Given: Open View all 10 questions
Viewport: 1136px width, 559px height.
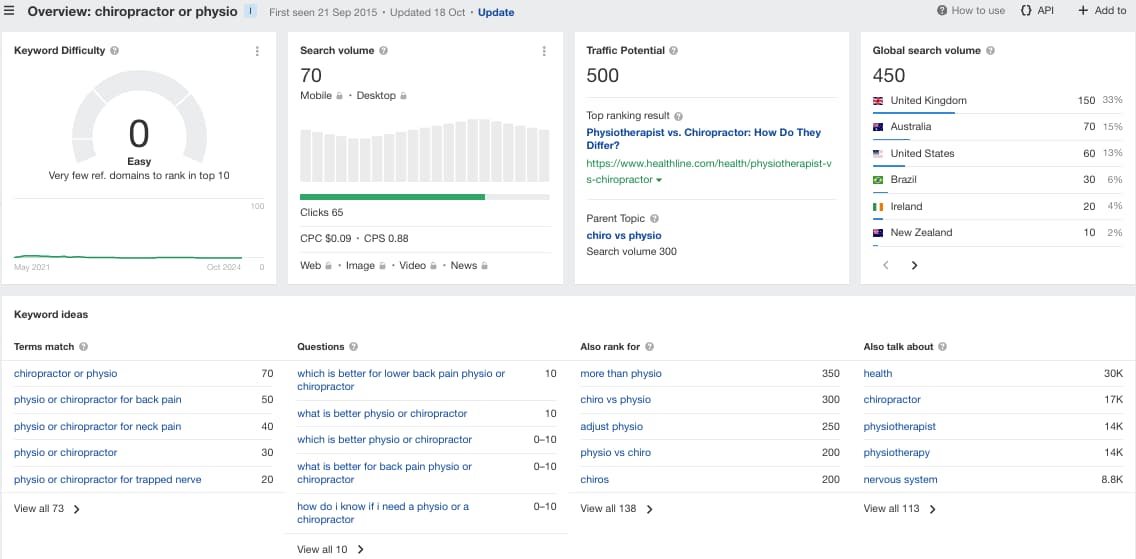Looking at the screenshot, I should (x=330, y=550).
